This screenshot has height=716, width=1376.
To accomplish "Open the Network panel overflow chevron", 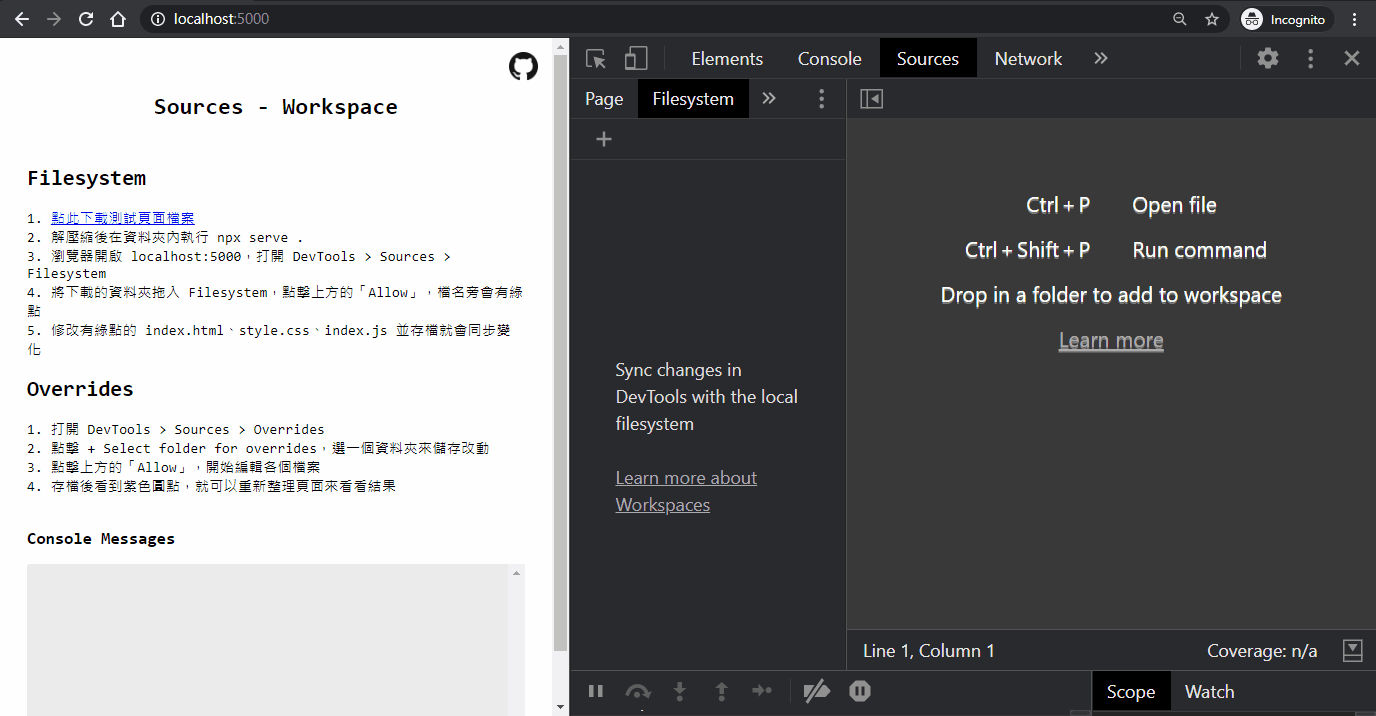I will pos(1100,58).
